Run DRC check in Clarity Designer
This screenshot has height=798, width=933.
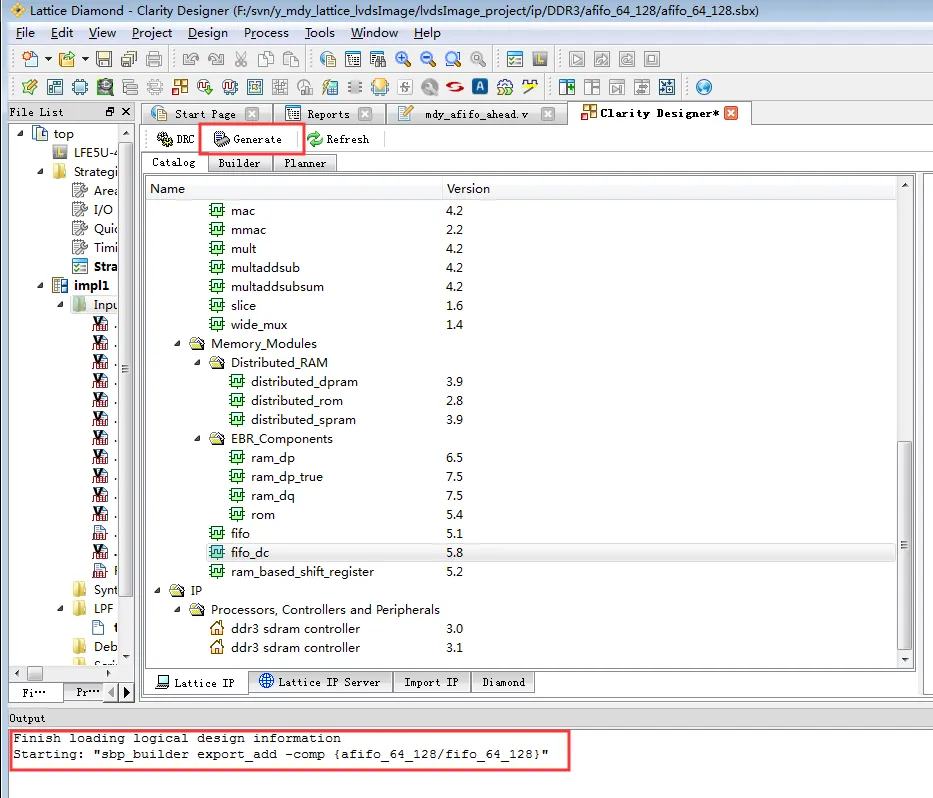176,139
